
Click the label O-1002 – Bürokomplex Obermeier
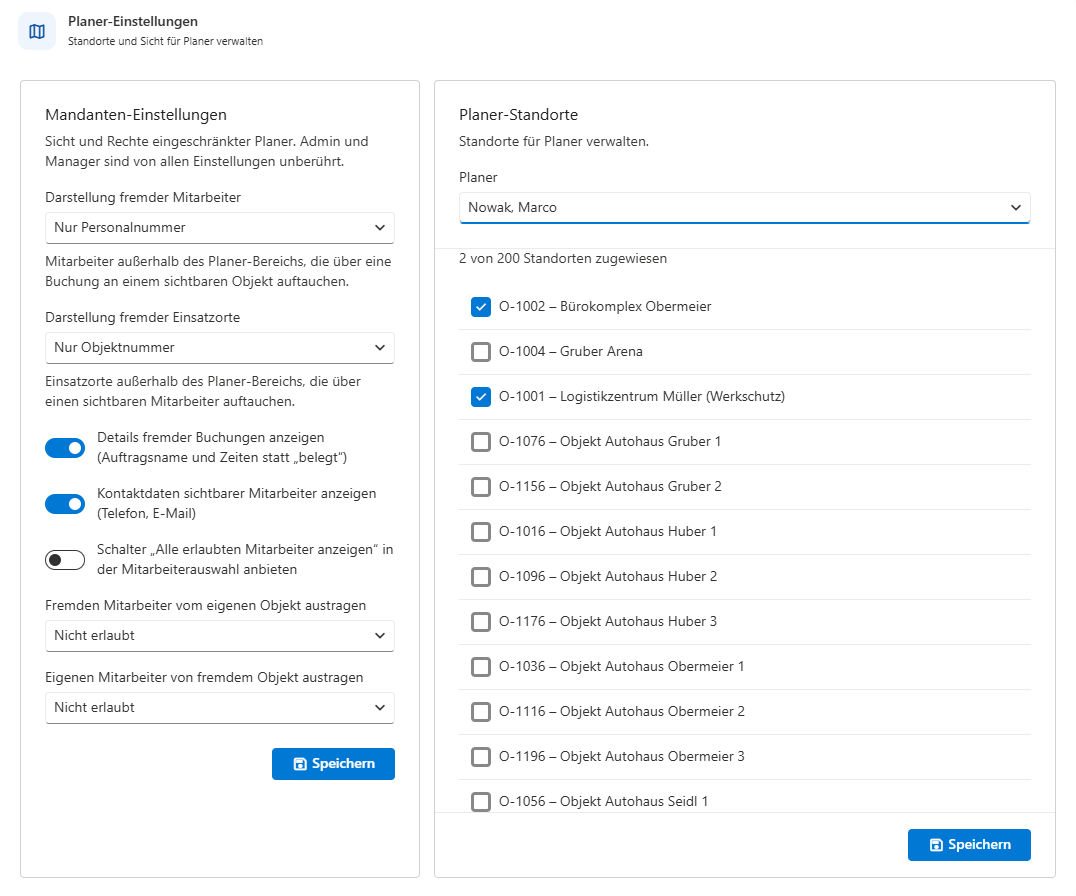[x=605, y=307]
